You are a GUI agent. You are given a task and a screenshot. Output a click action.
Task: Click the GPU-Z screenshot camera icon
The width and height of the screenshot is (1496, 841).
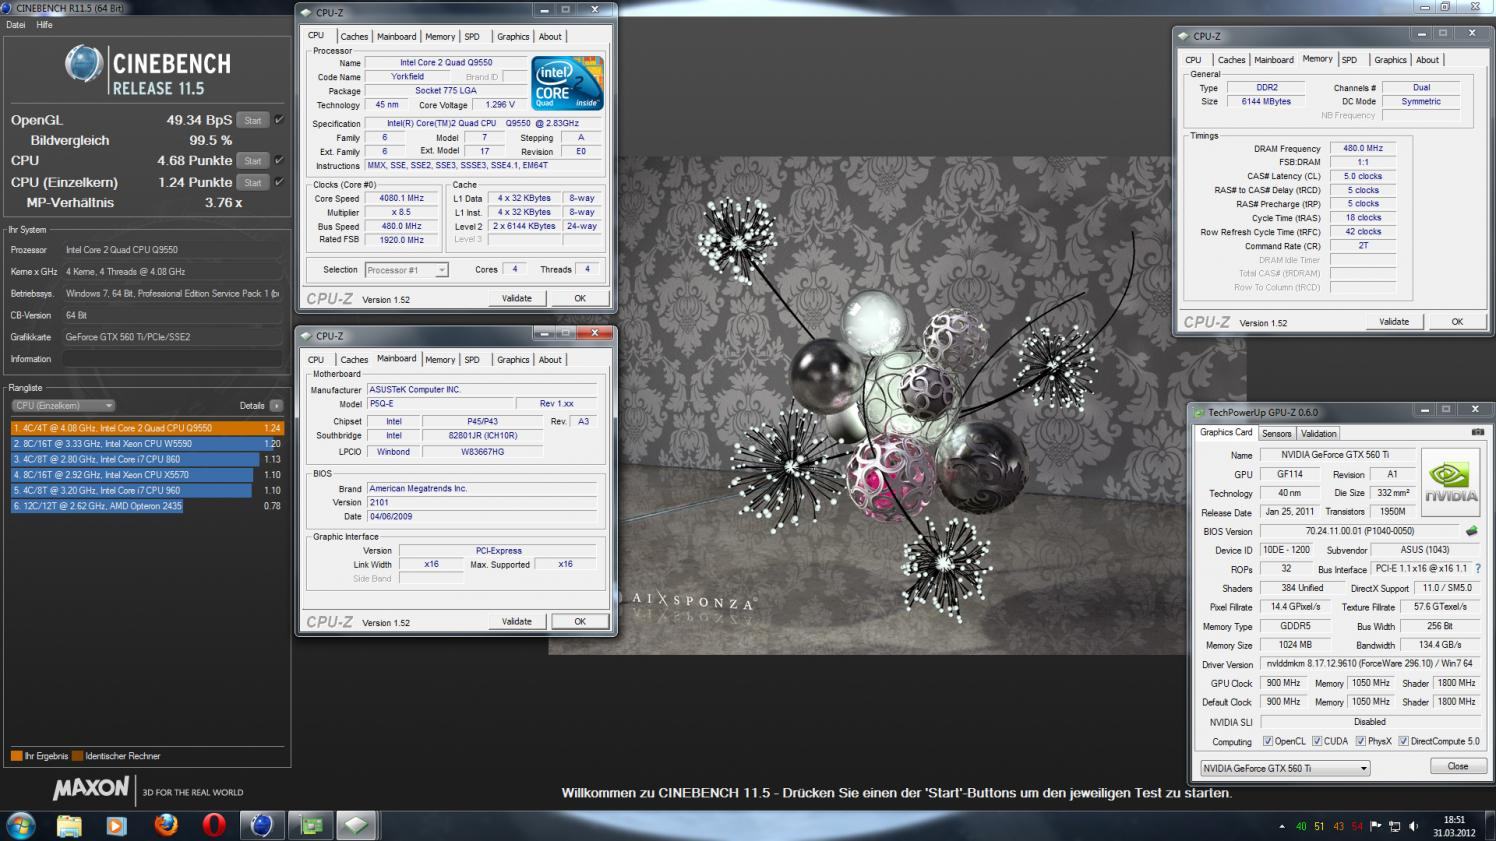(1478, 433)
